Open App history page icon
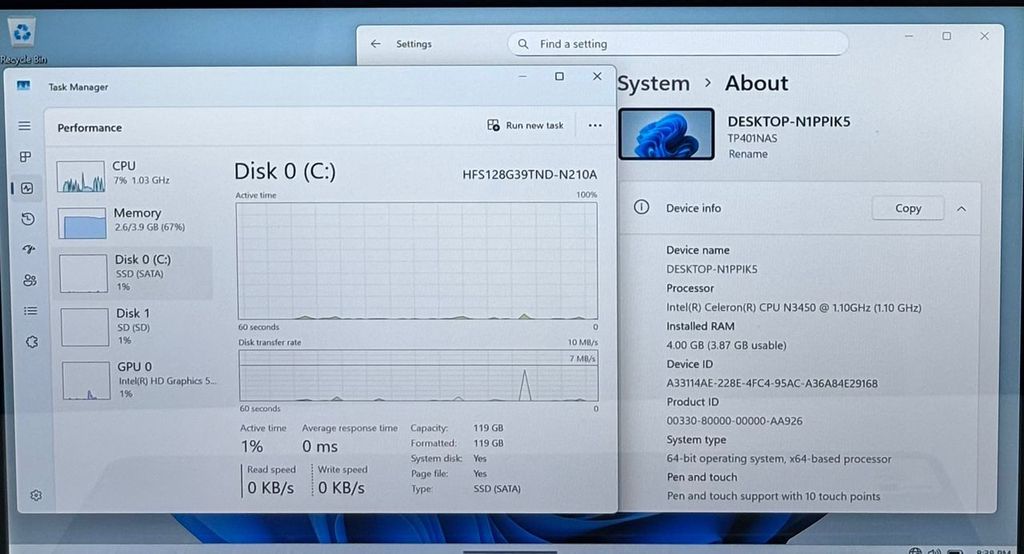The image size is (1024, 554). click(27, 219)
